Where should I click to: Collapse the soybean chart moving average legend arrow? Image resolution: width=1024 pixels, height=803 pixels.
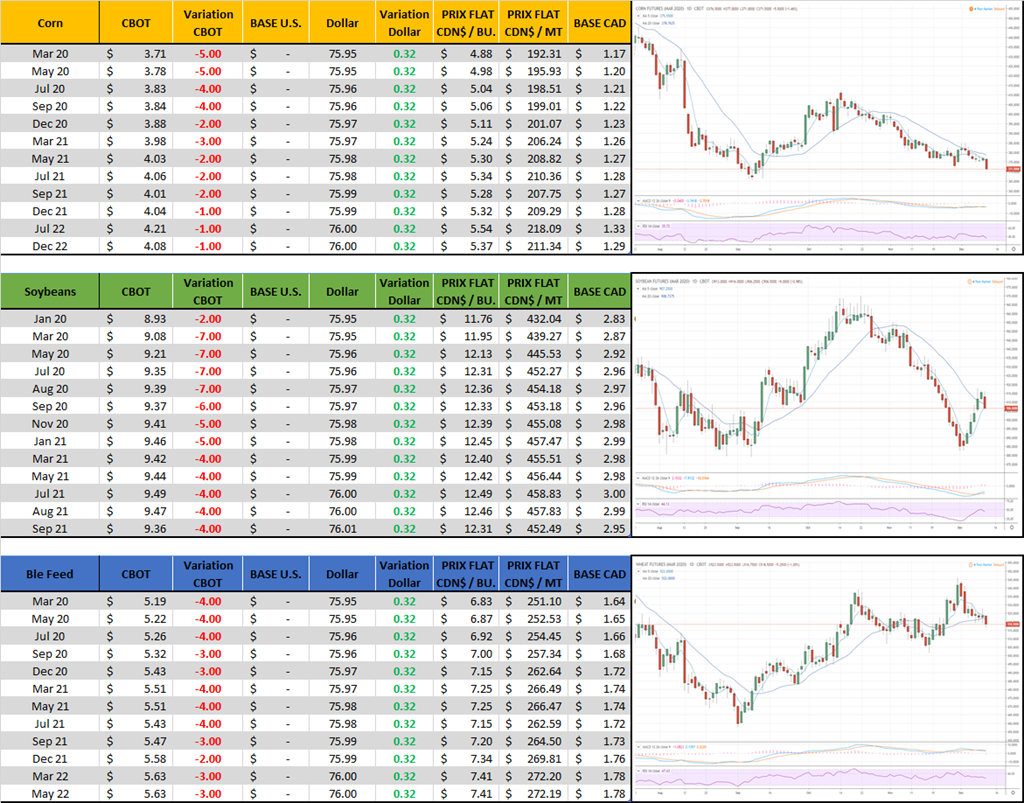(x=638, y=287)
